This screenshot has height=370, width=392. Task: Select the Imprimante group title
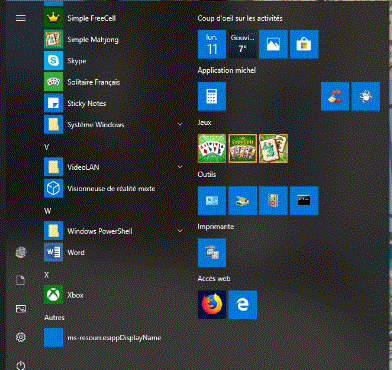tap(216, 226)
